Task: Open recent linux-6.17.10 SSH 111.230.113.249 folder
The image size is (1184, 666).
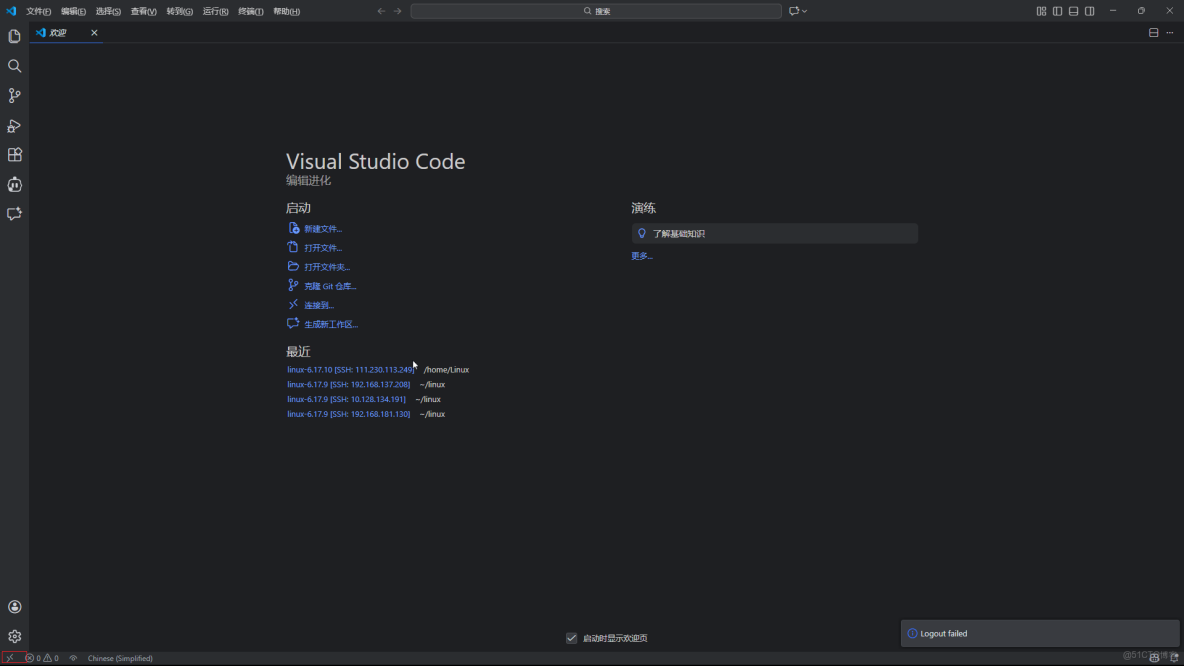Action: click(x=350, y=370)
